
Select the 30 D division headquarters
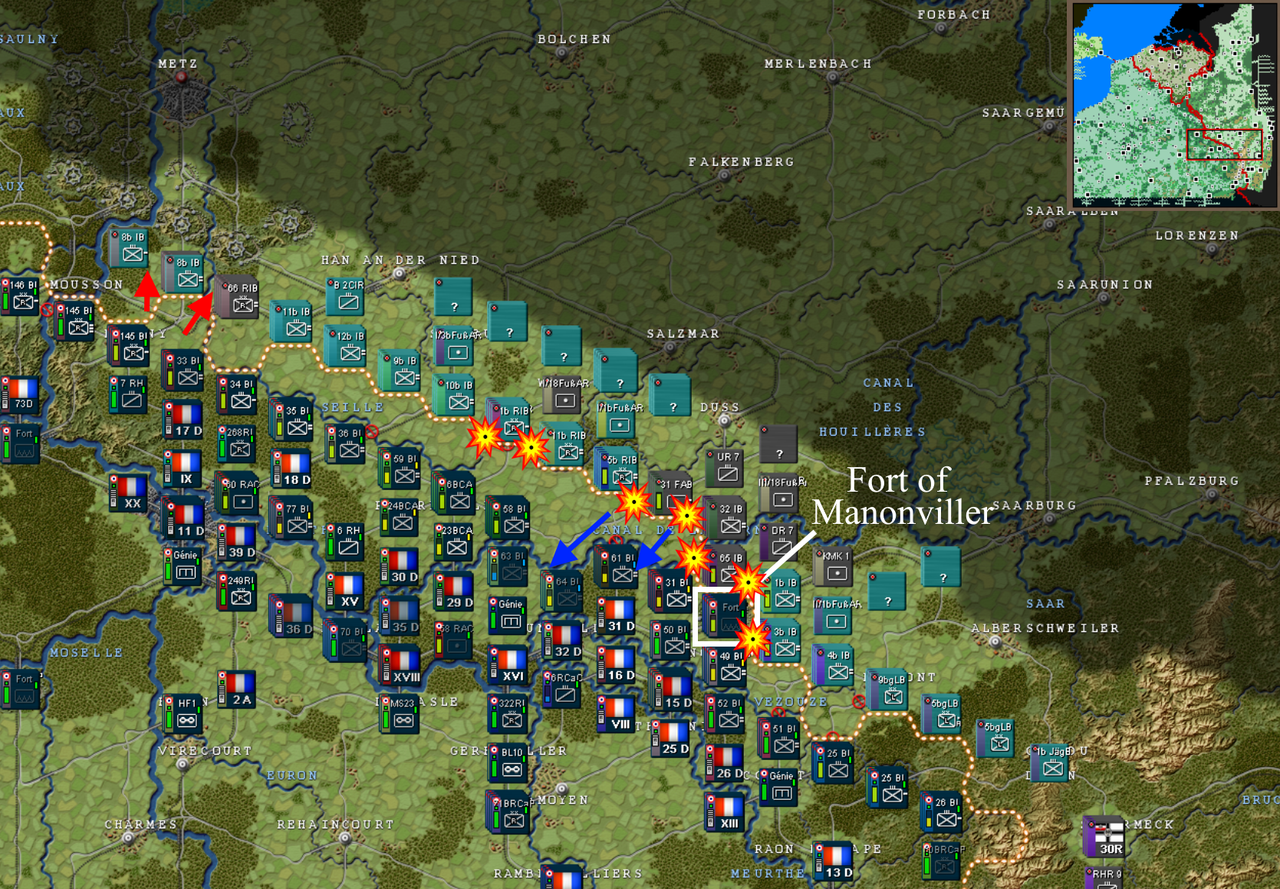click(399, 566)
